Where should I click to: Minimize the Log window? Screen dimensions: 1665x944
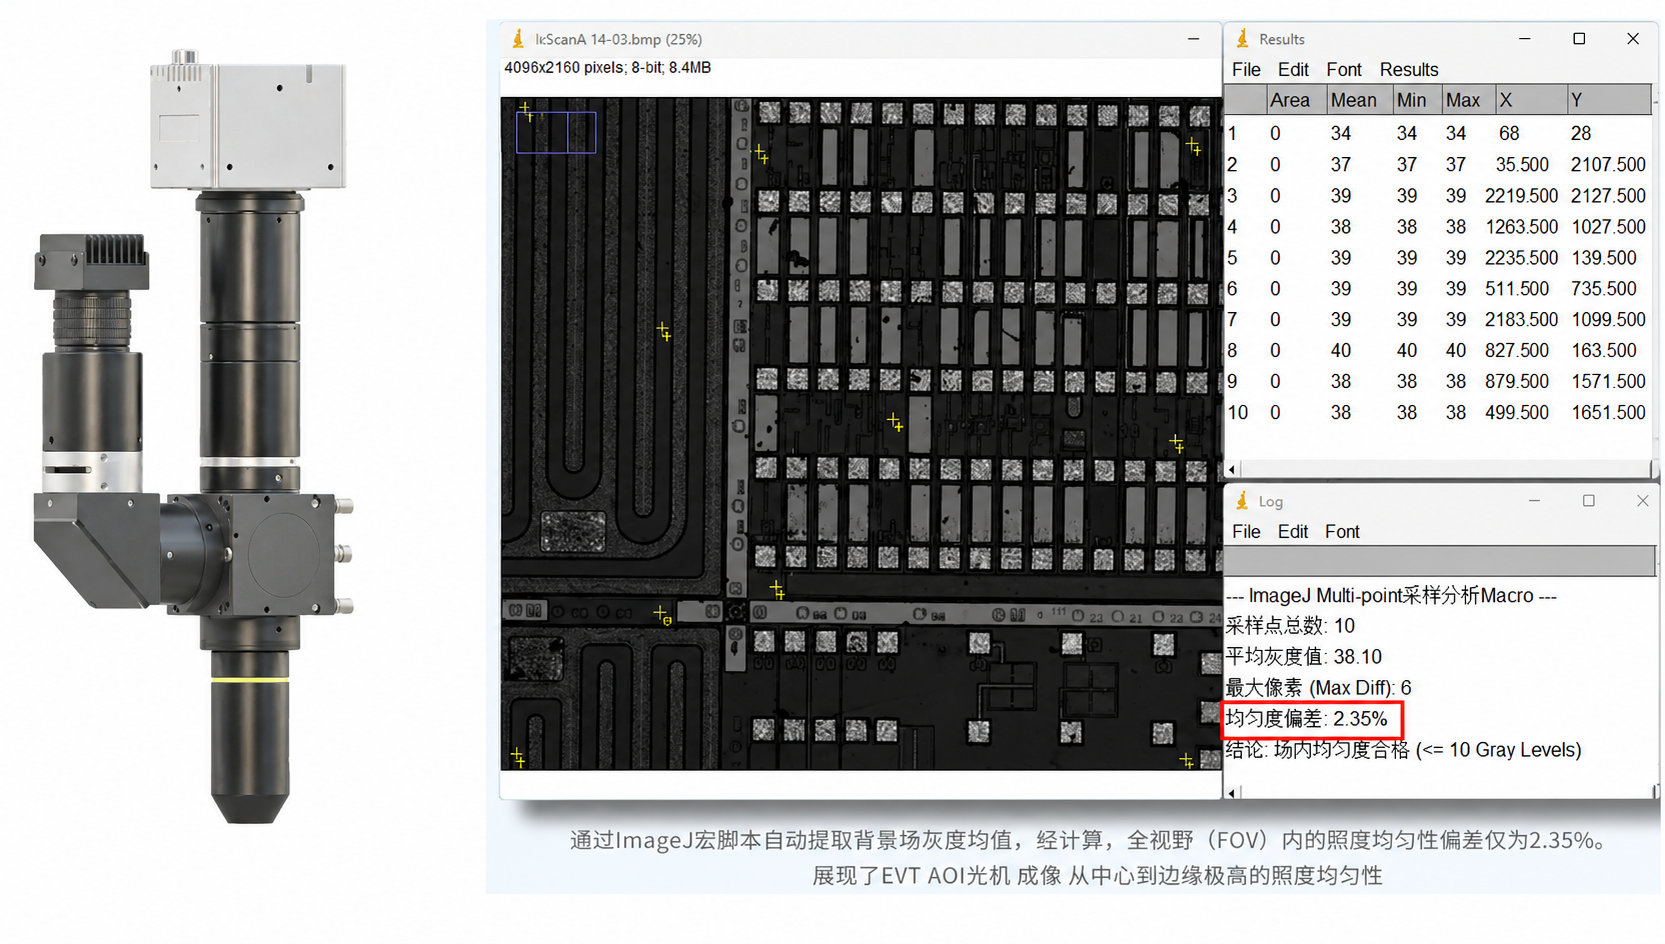(x=1534, y=501)
